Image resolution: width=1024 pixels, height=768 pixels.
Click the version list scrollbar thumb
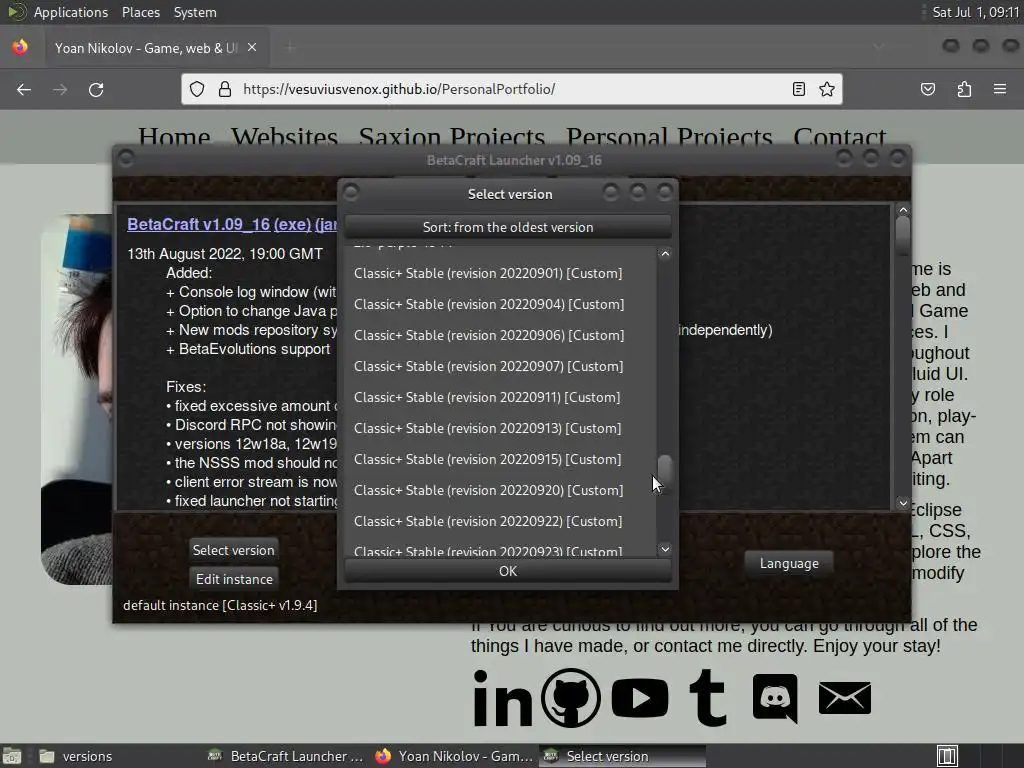click(x=665, y=472)
